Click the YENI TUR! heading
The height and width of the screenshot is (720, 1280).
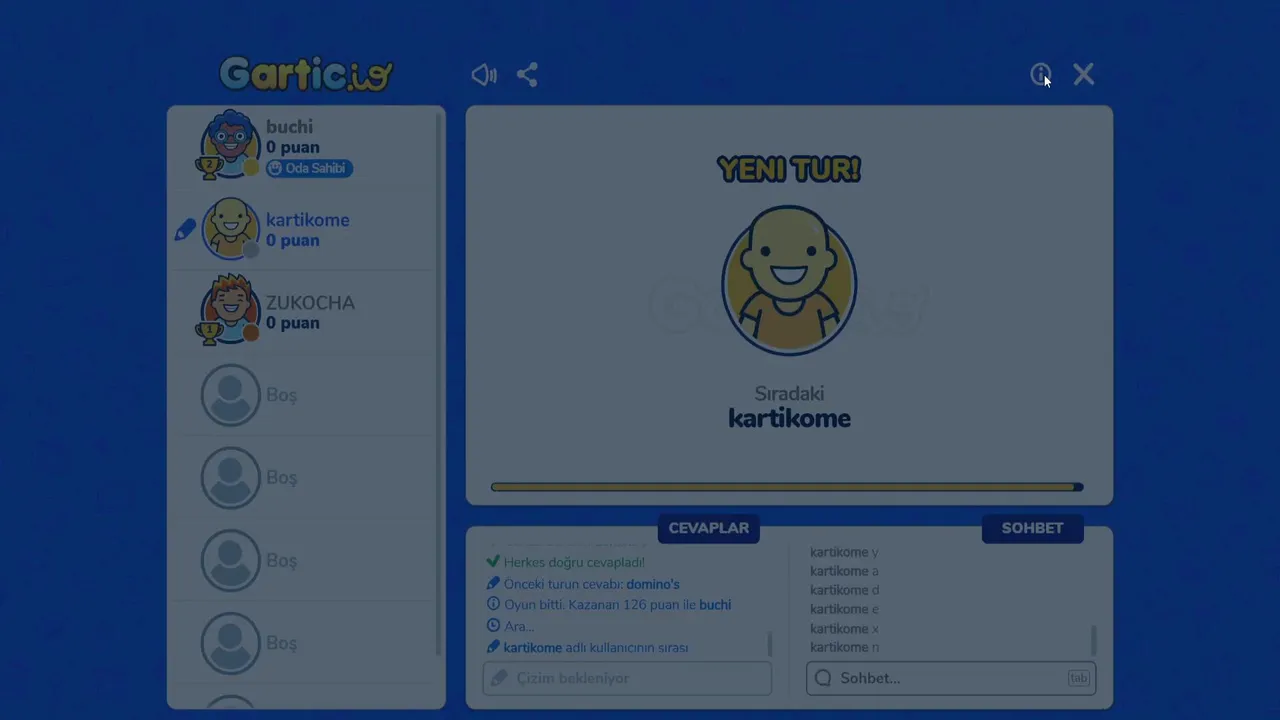coord(789,169)
